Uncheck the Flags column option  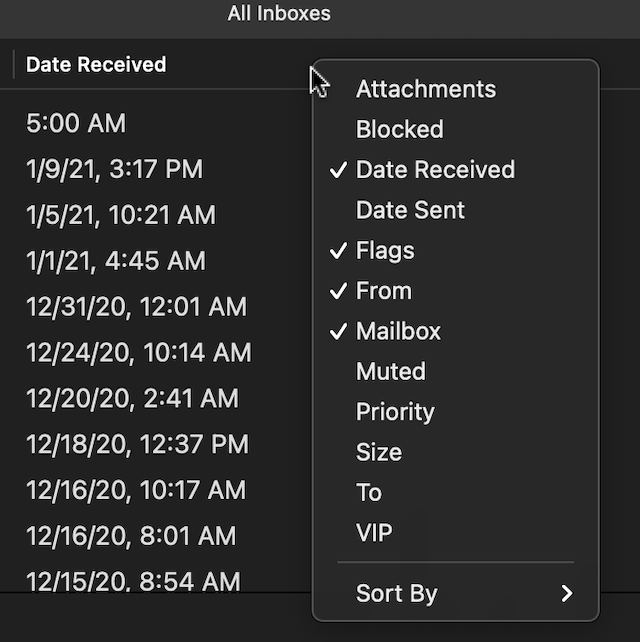[384, 250]
